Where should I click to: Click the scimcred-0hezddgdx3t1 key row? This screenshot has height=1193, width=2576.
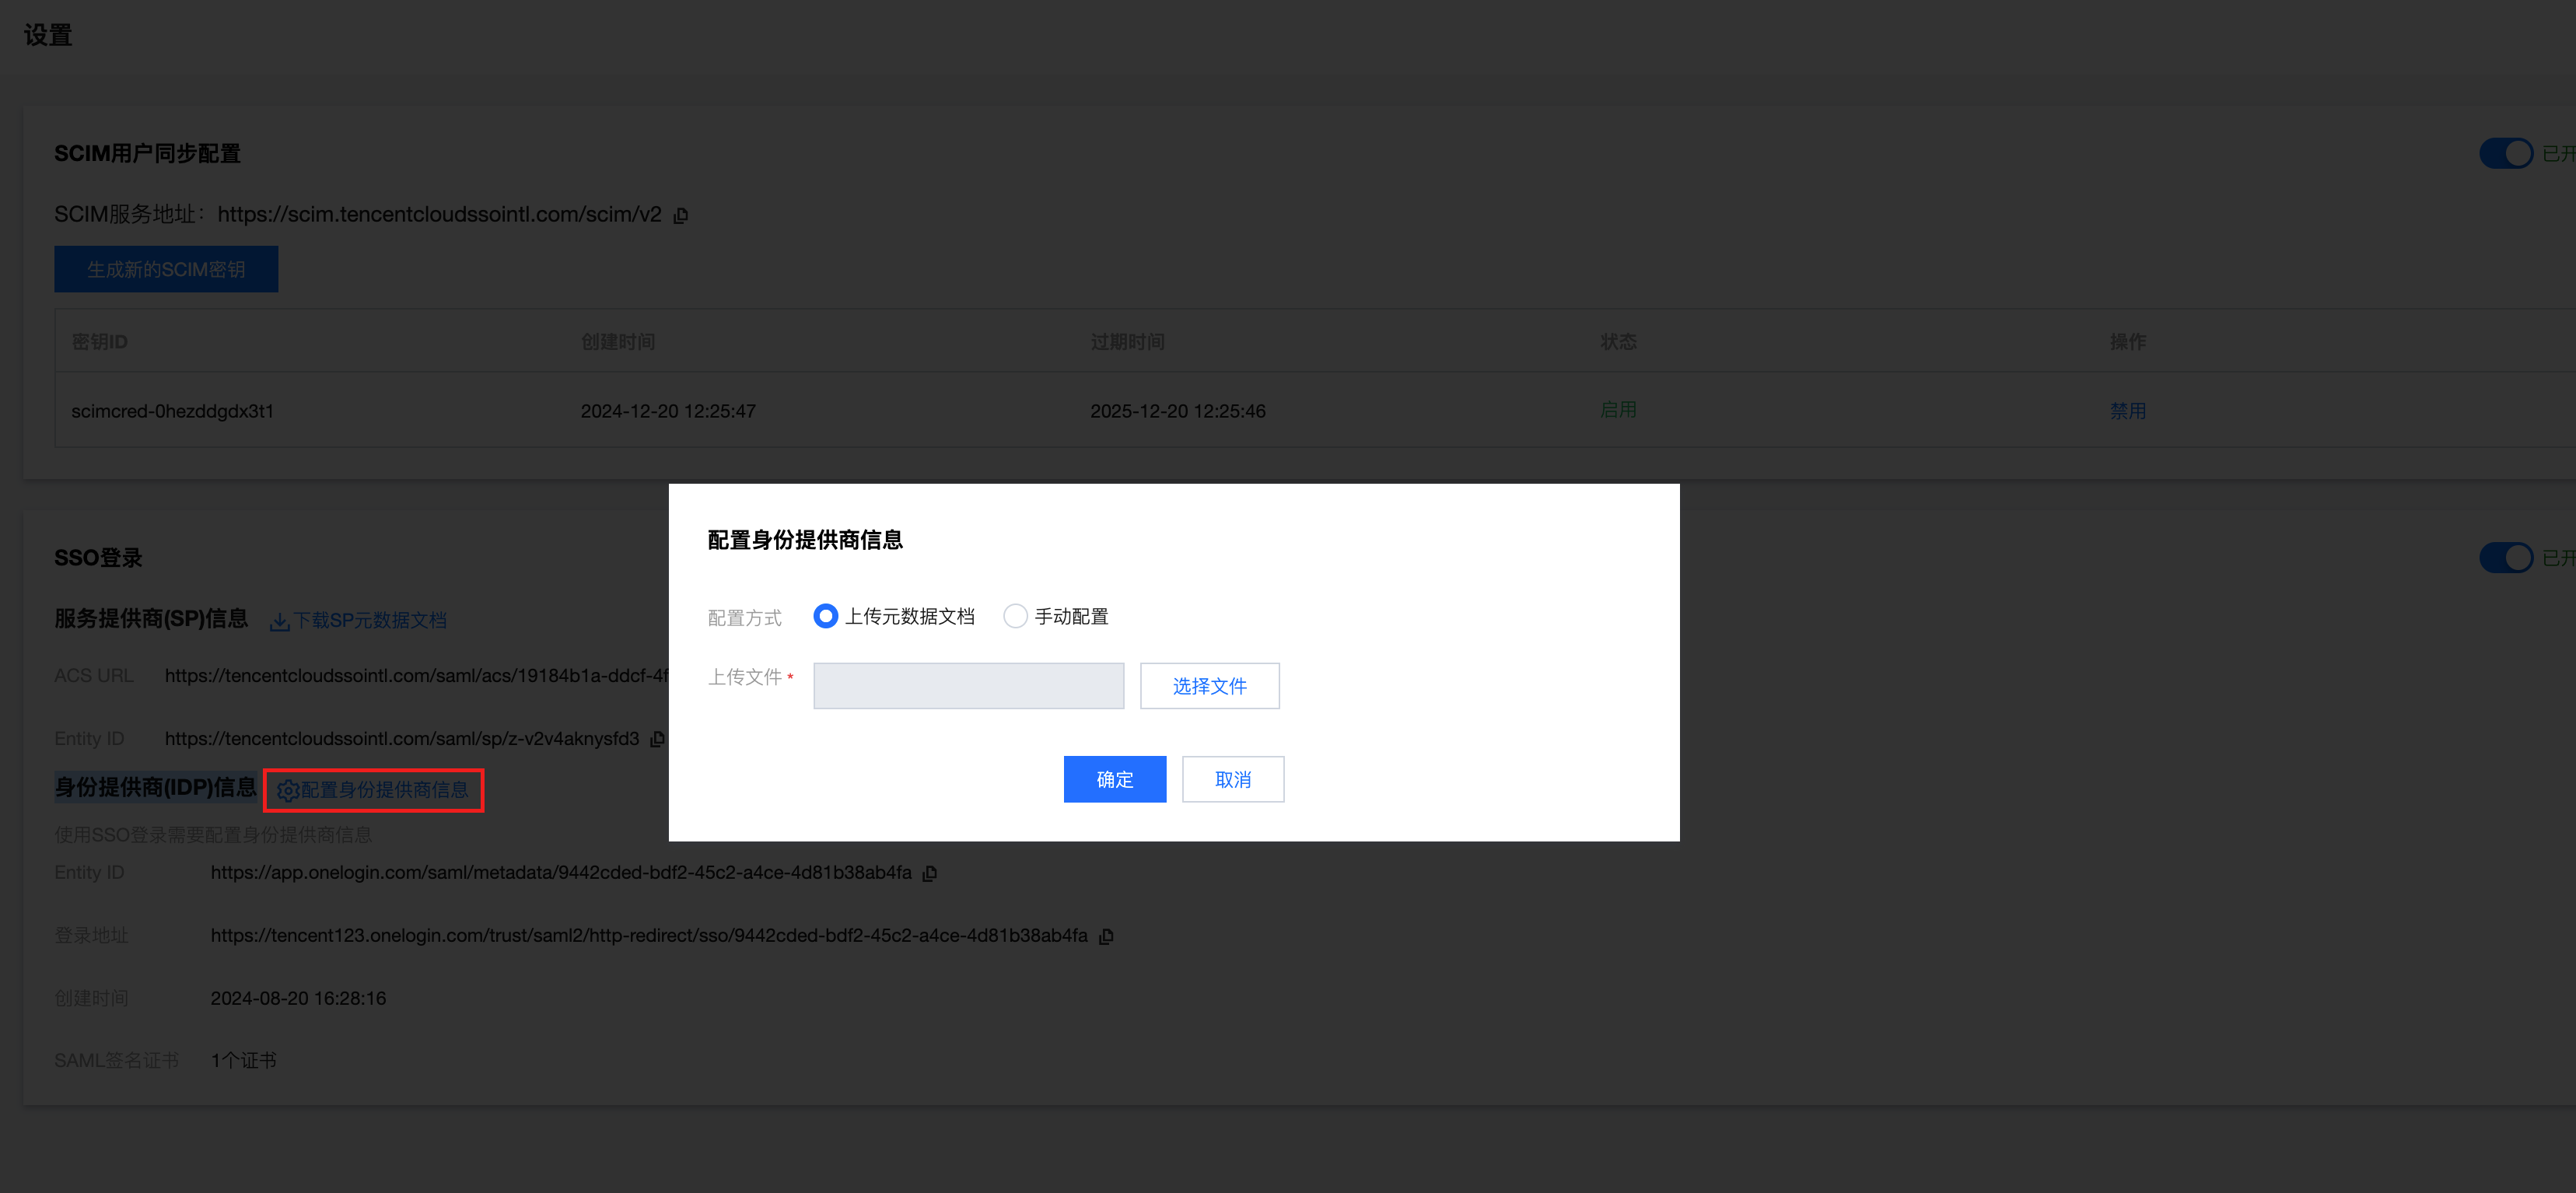(172, 411)
